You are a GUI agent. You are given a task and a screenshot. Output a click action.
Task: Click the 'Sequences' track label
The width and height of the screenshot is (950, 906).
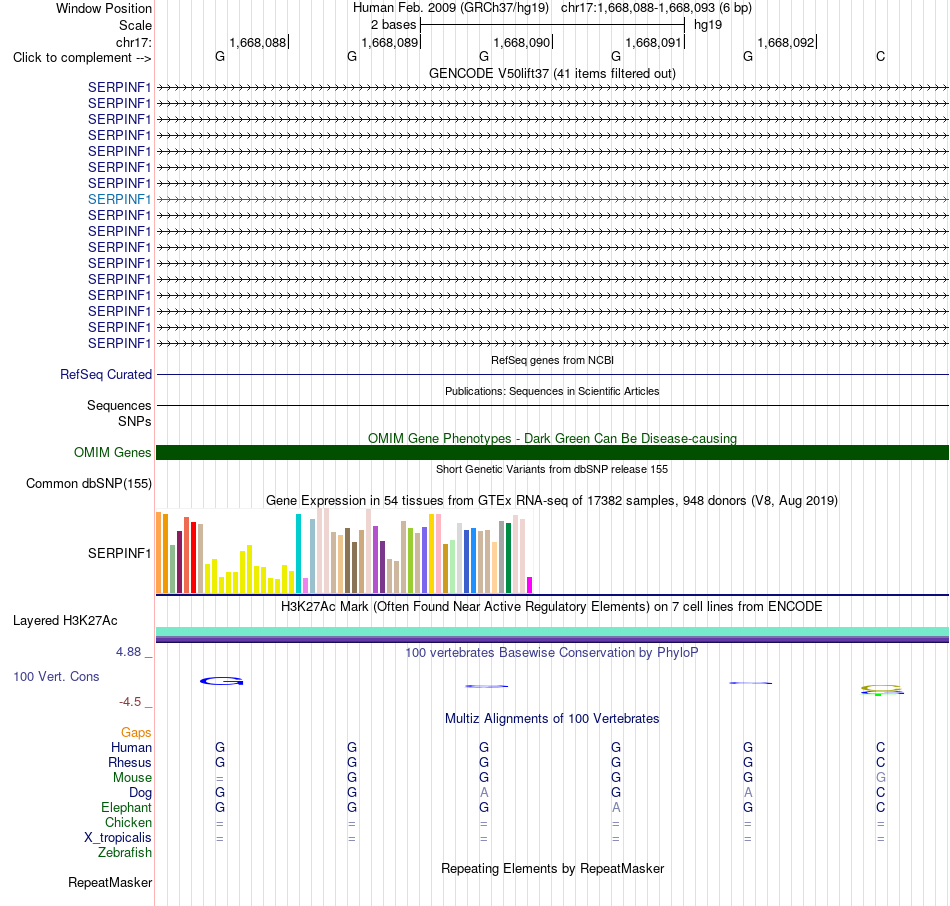tap(119, 405)
